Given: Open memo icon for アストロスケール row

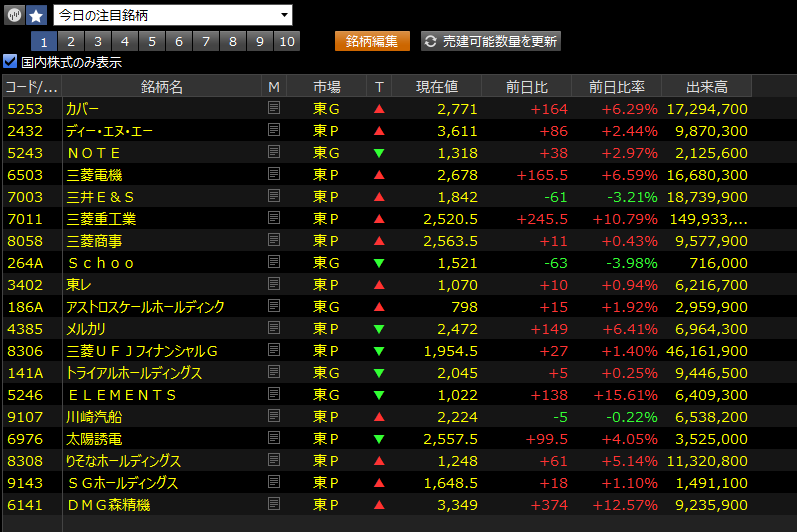Looking at the screenshot, I should [273, 306].
